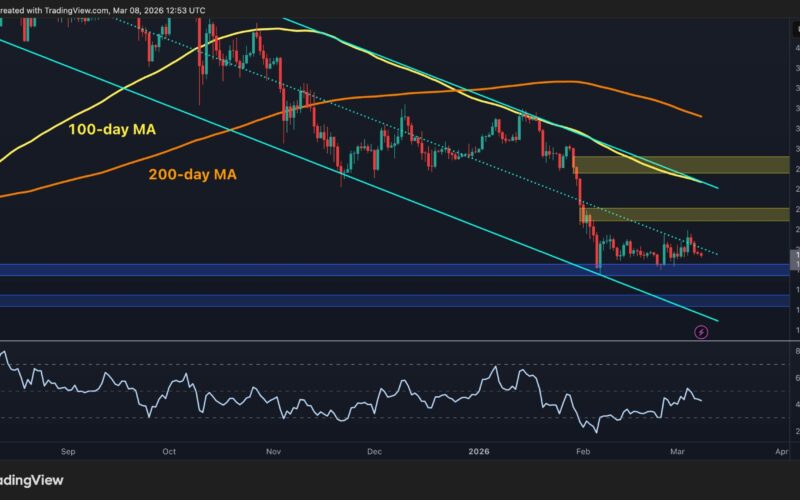Click the Dec label on time axis

[x=374, y=451]
